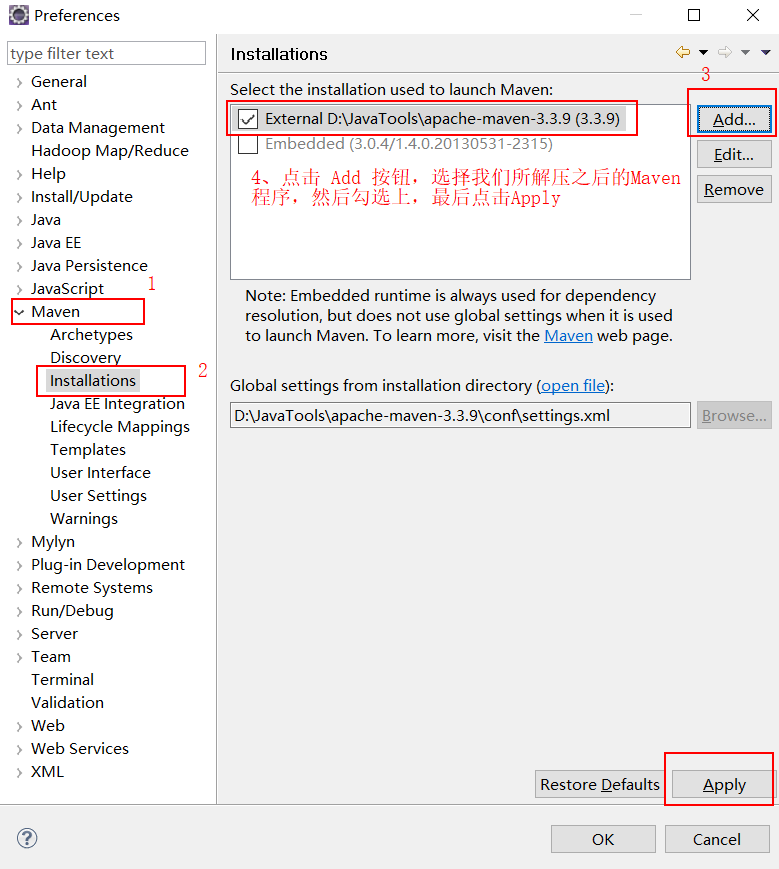Click the Apply button

pyautogui.click(x=724, y=784)
